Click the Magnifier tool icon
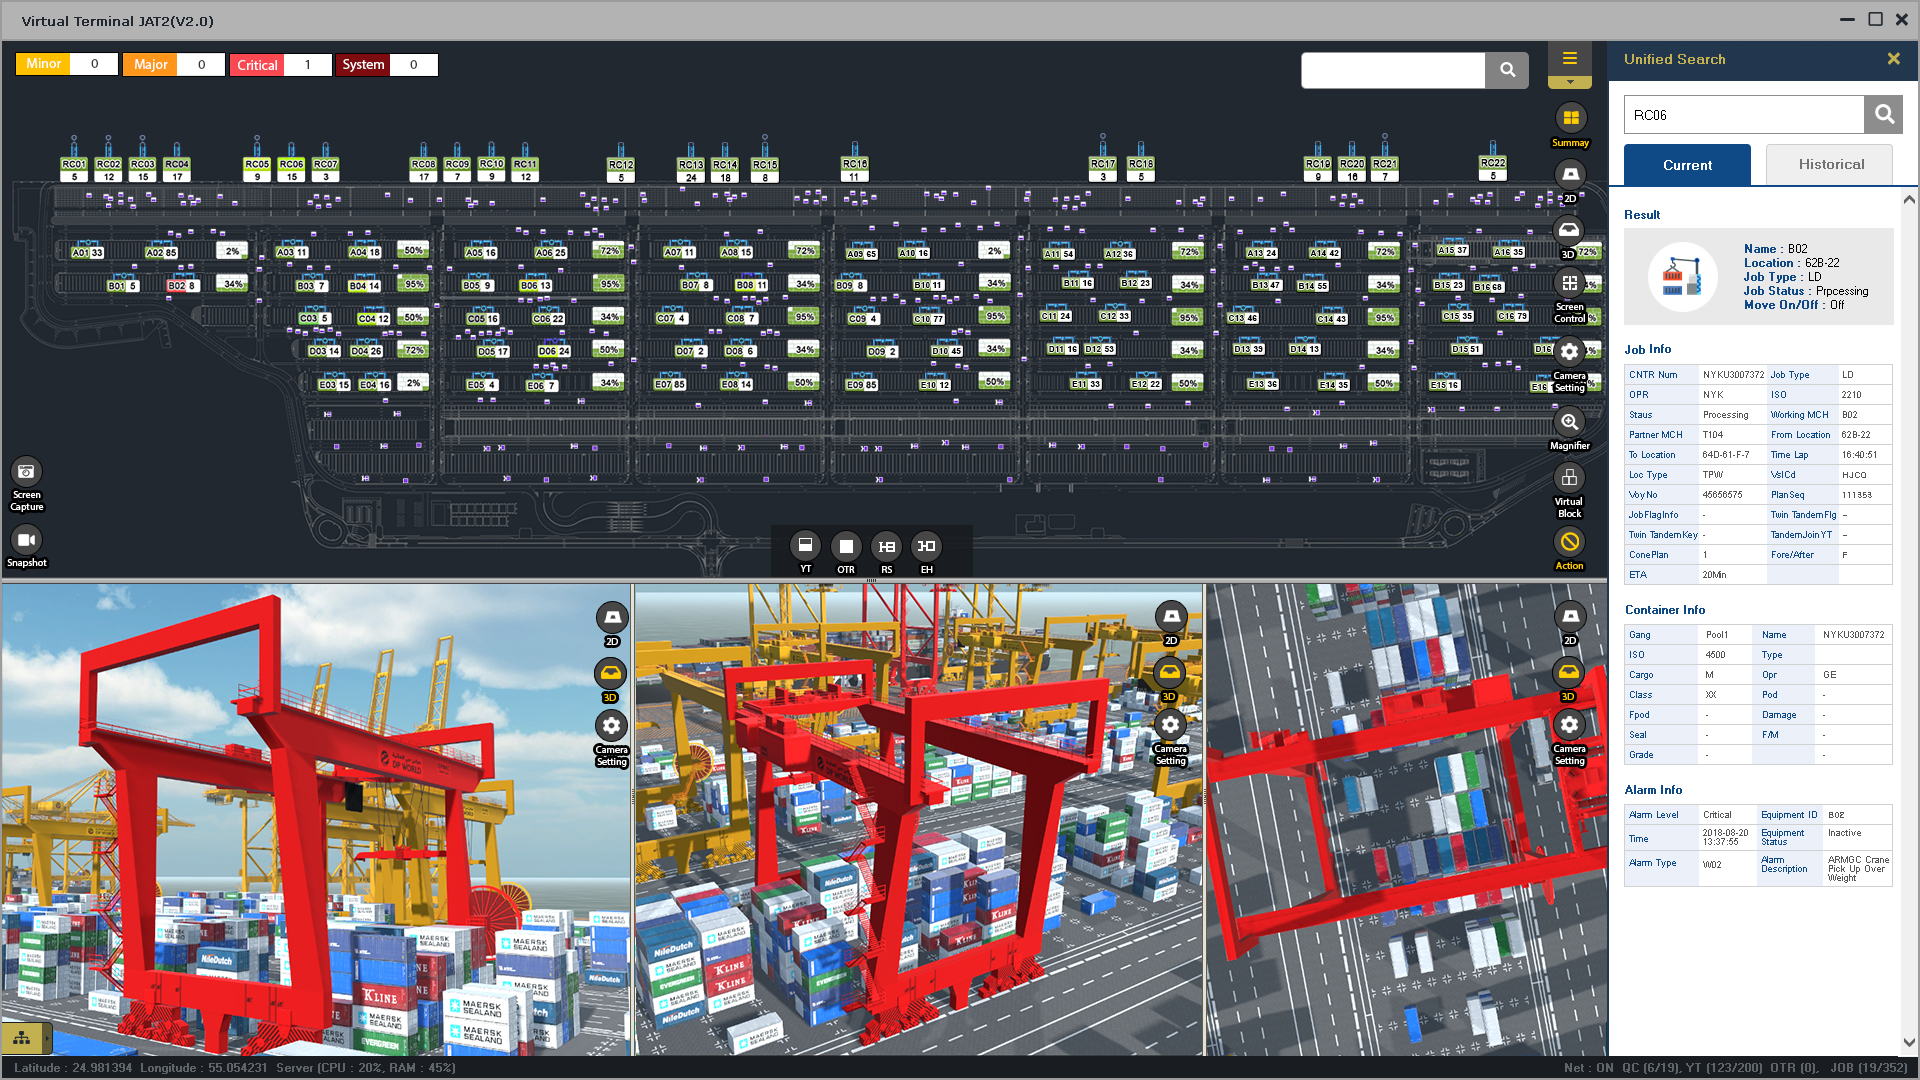1920x1080 pixels. (x=1569, y=423)
